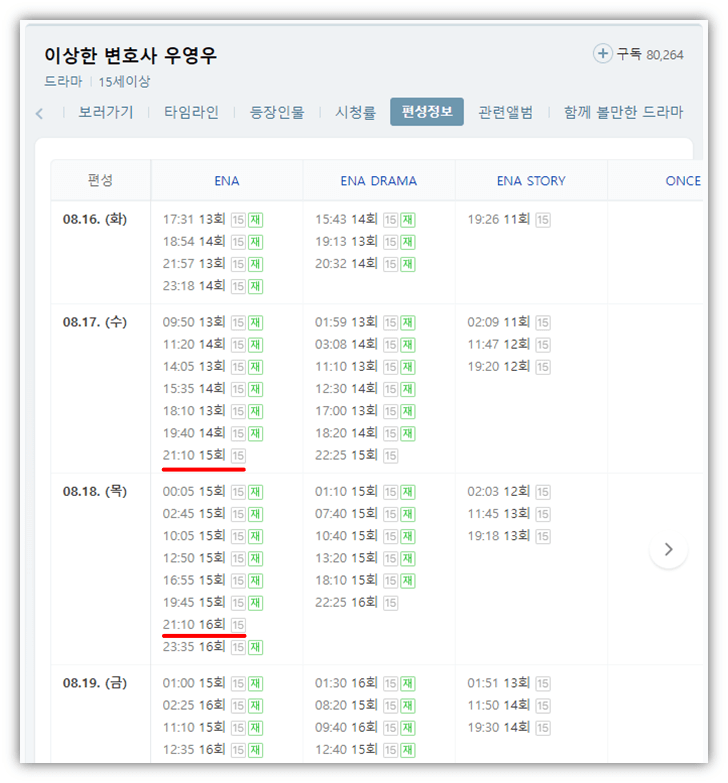Click the 재 badge beside 23:18 14회

point(256,286)
